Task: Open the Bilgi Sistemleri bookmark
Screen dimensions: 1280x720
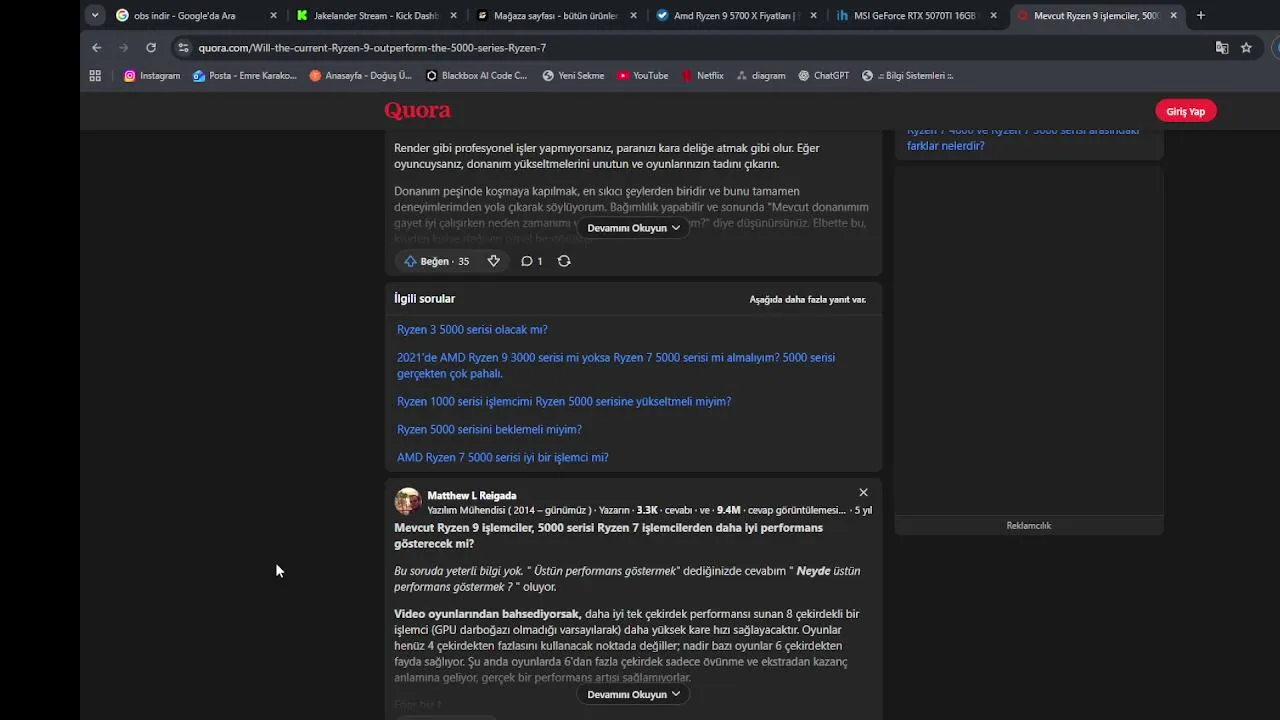Action: pos(908,75)
